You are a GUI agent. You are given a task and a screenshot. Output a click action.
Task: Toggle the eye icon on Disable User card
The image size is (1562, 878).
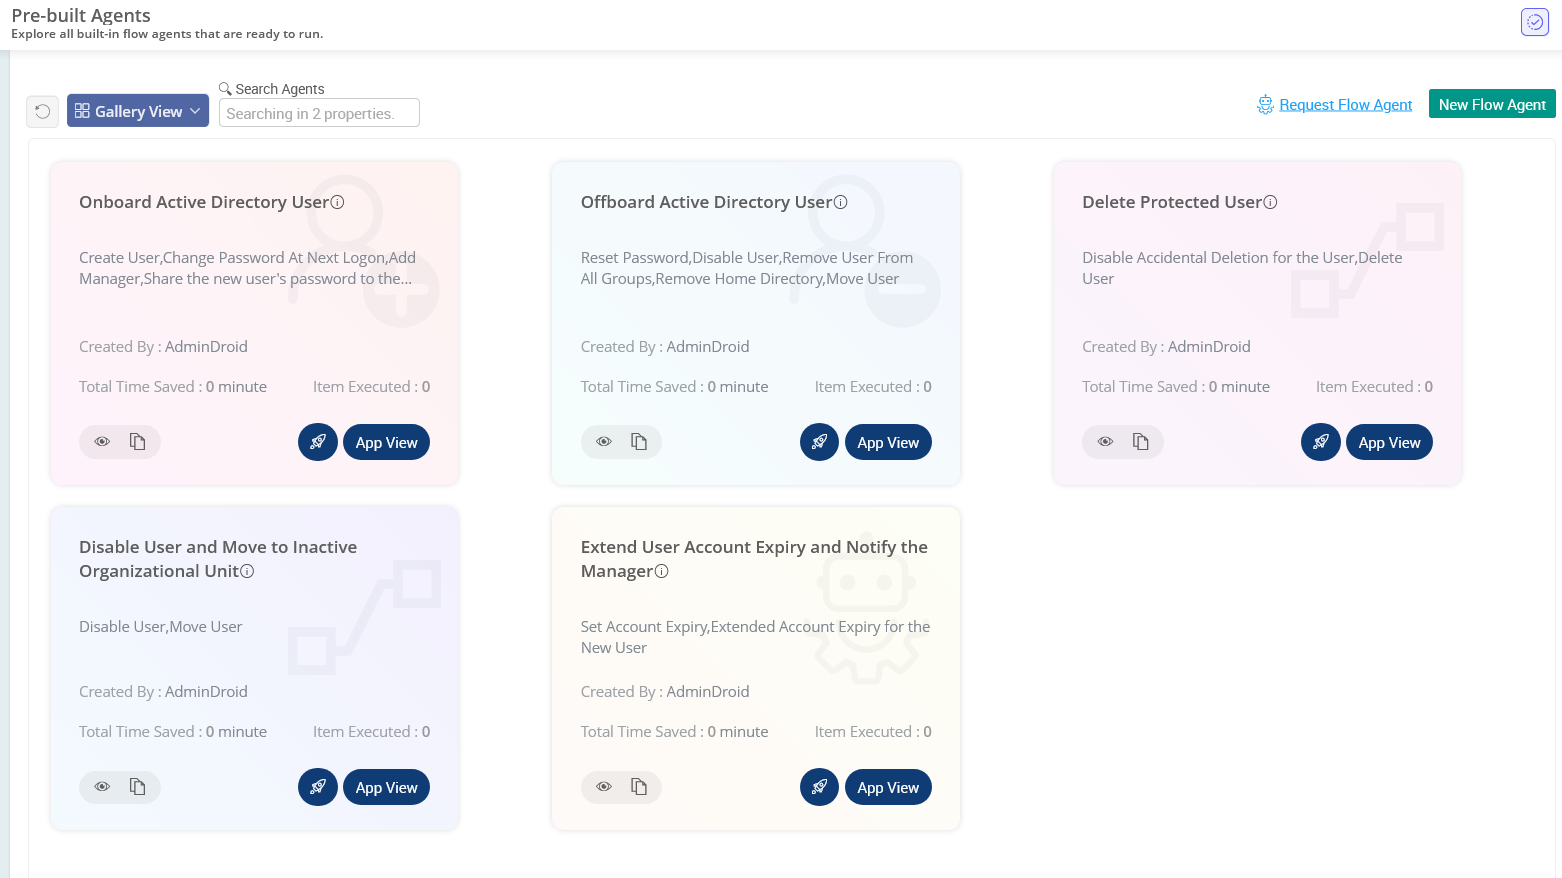coord(100,787)
